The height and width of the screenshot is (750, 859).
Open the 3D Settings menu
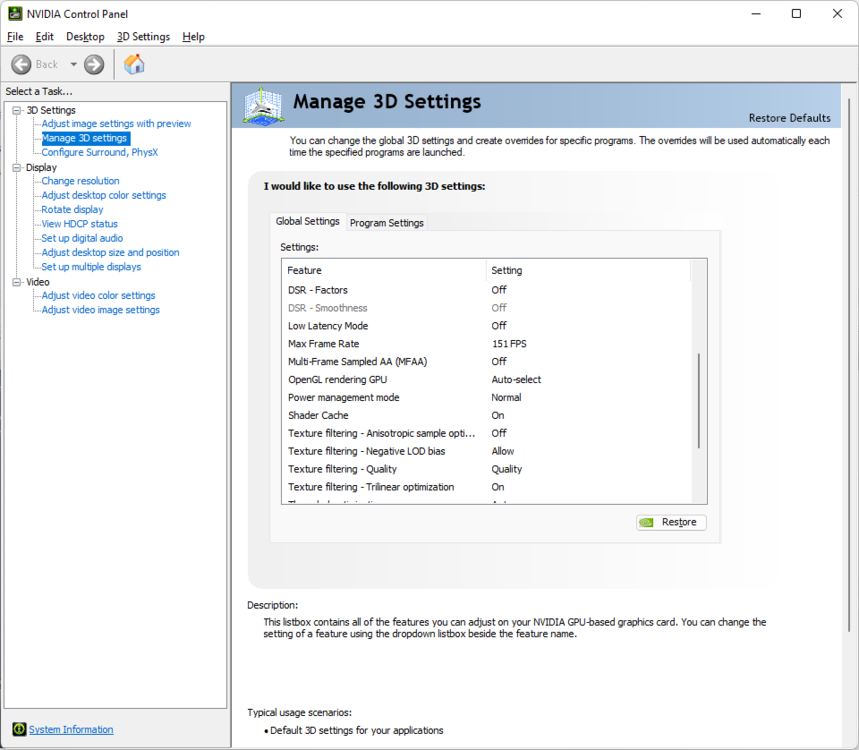pos(143,37)
